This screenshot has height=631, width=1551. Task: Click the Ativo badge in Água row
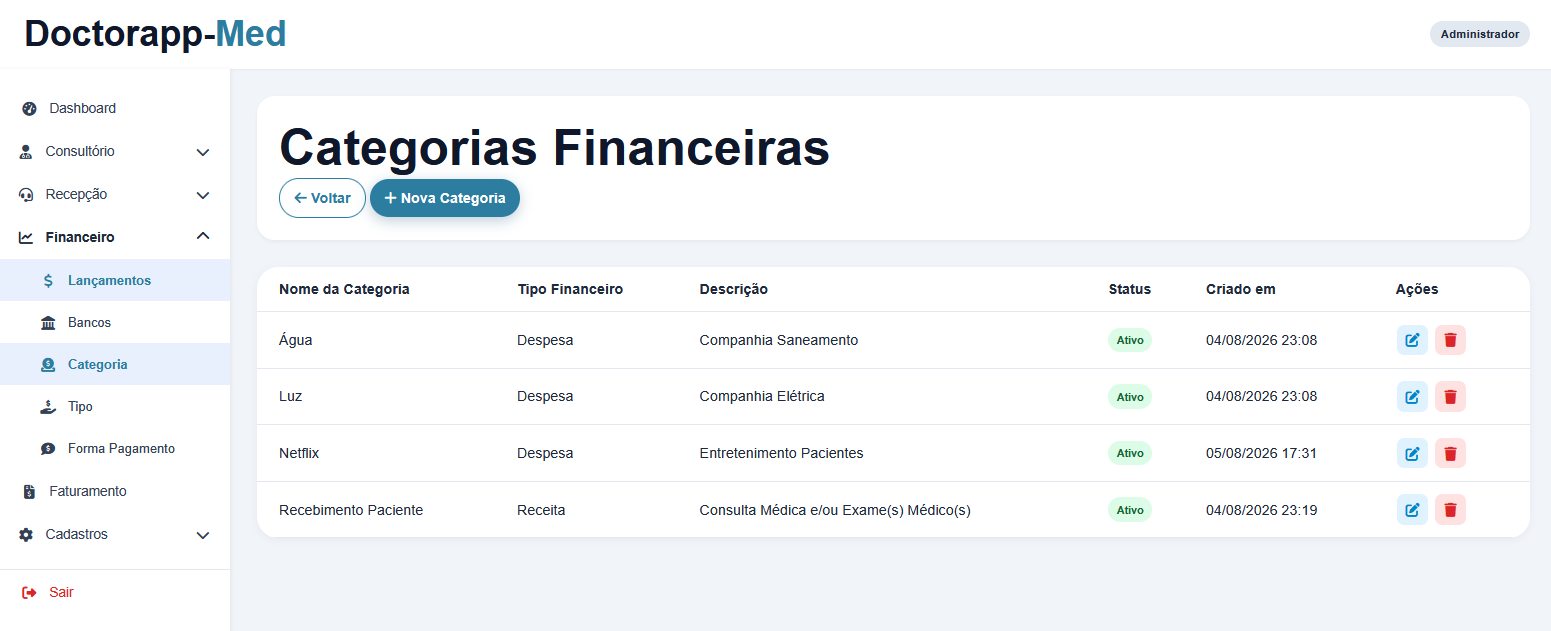[x=1129, y=340]
